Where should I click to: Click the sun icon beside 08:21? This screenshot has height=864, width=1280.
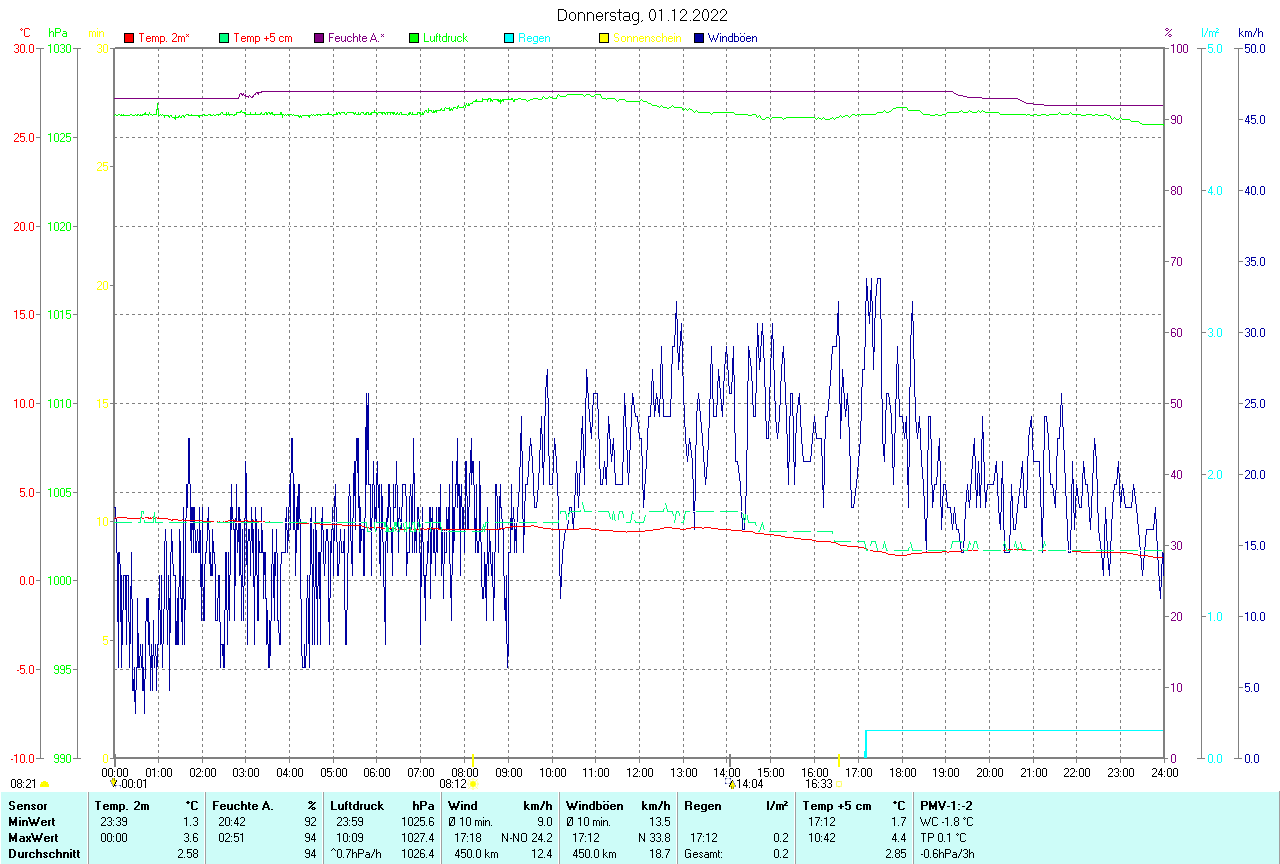45,785
